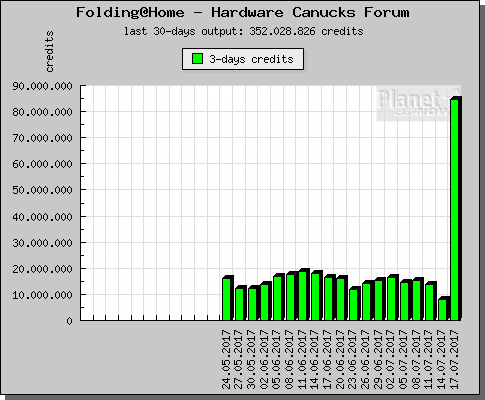
Task: Click the green 3-days credits legend swatch
Action: (197, 59)
